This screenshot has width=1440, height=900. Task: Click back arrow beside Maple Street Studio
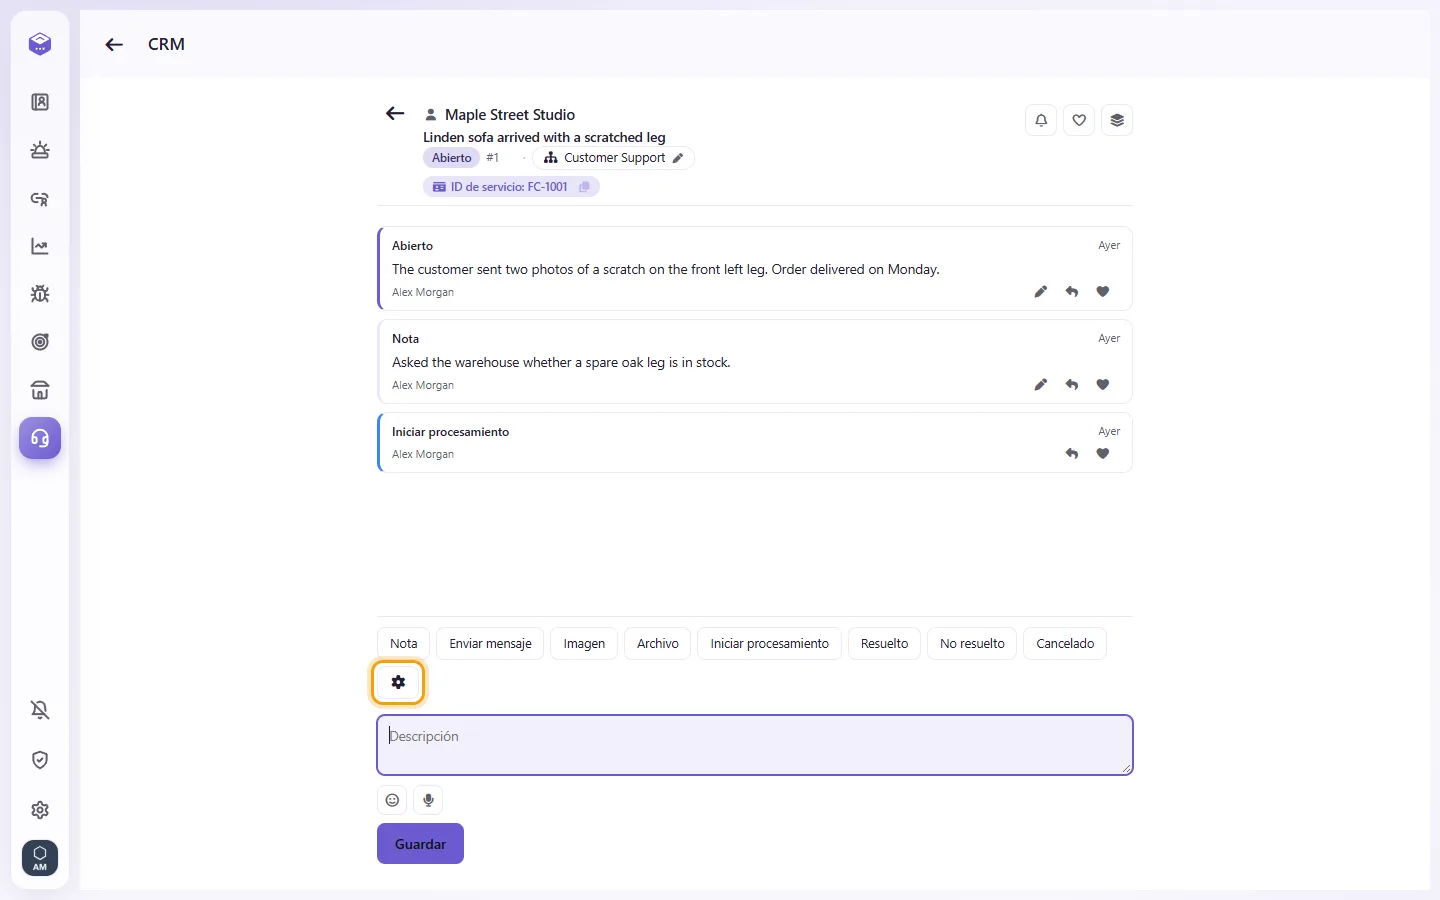395,114
